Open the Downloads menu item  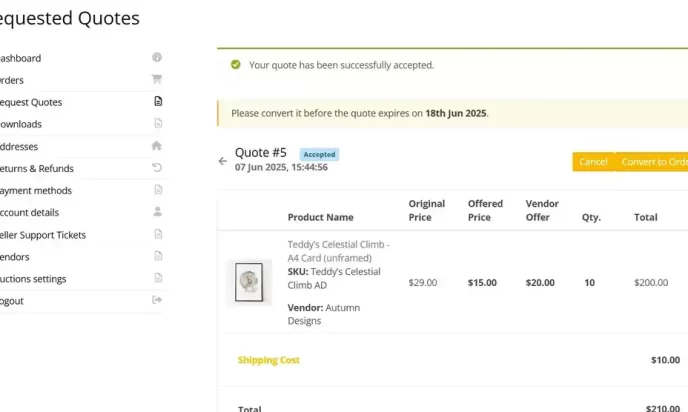pos(21,124)
